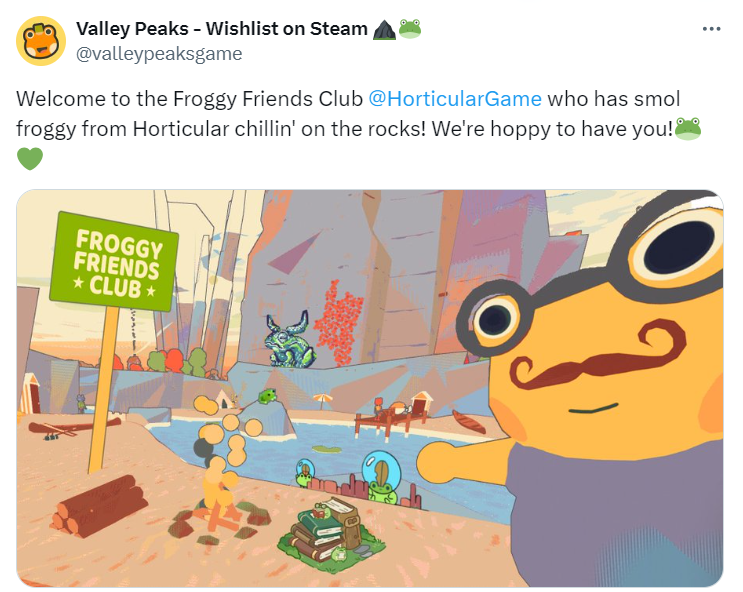
Task: Click the small green frog on the rock
Action: click(268, 396)
